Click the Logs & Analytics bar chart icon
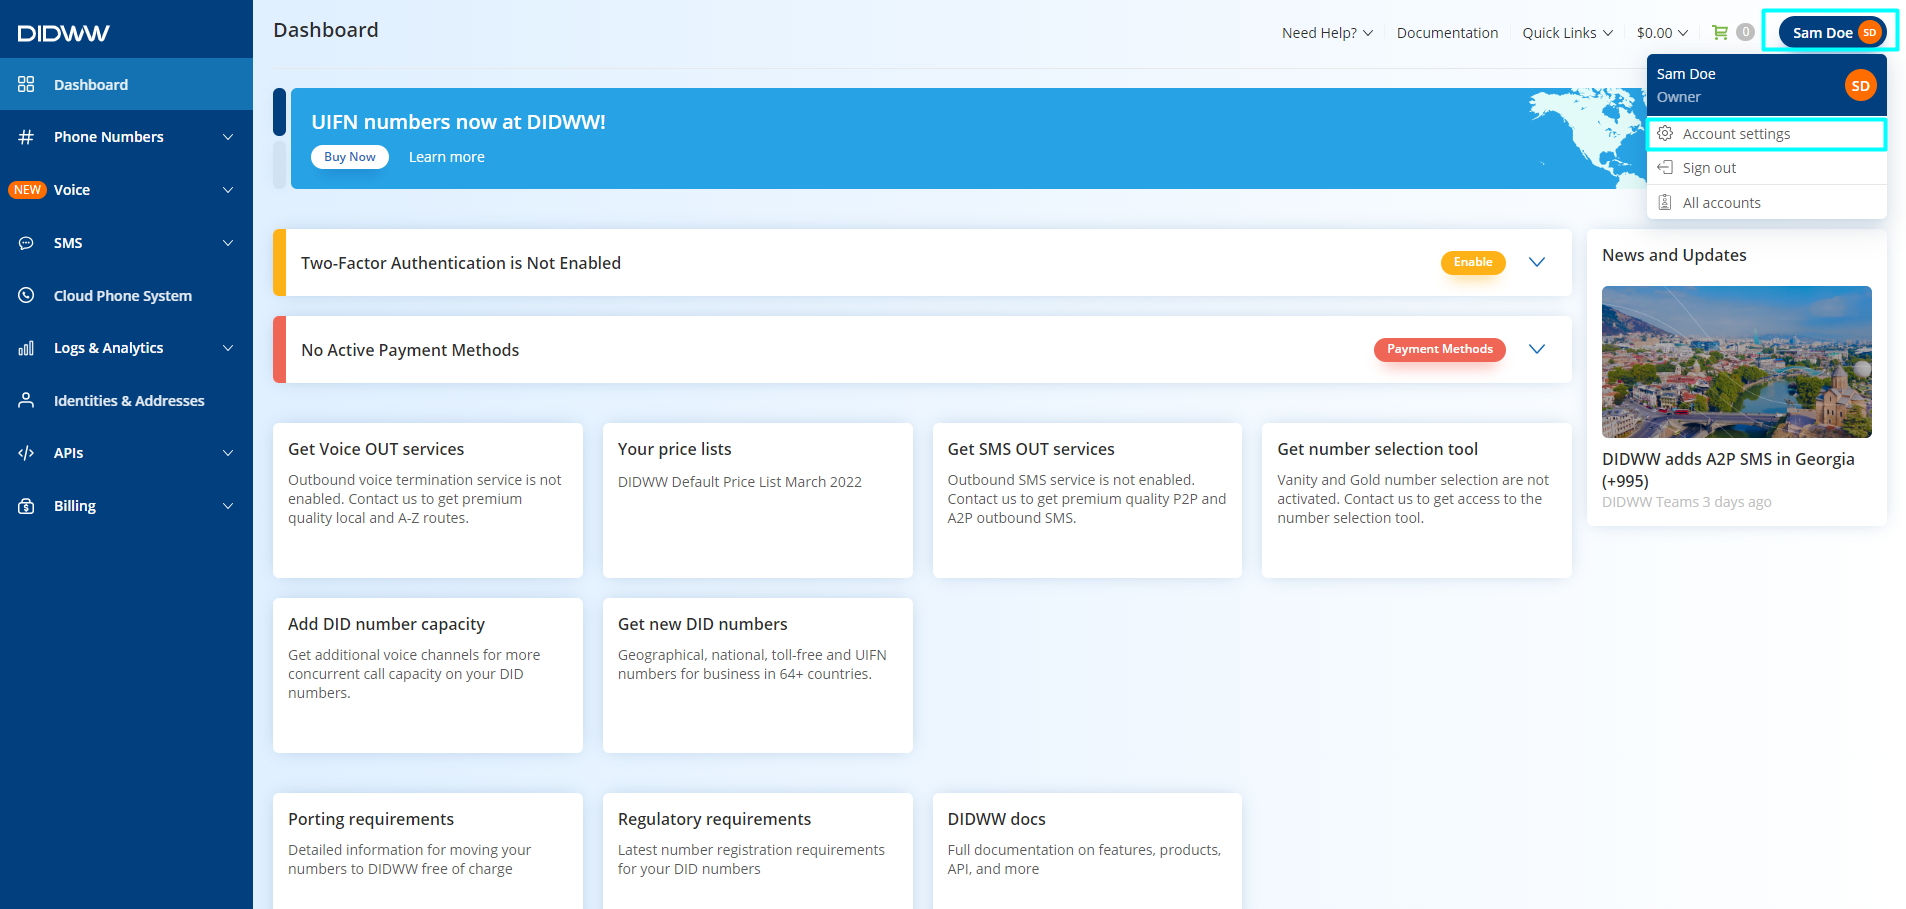The image size is (1906, 909). (26, 348)
